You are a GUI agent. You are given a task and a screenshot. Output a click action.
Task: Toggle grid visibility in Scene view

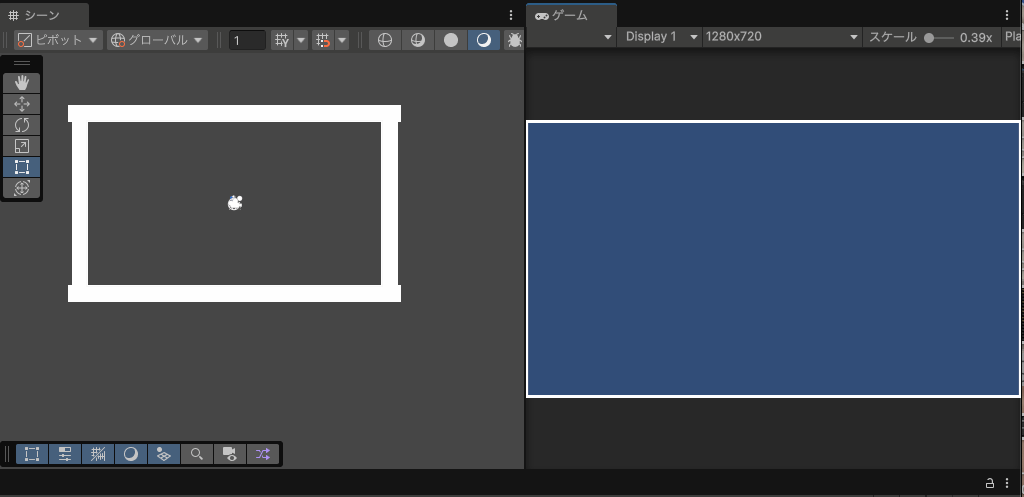[x=281, y=40]
